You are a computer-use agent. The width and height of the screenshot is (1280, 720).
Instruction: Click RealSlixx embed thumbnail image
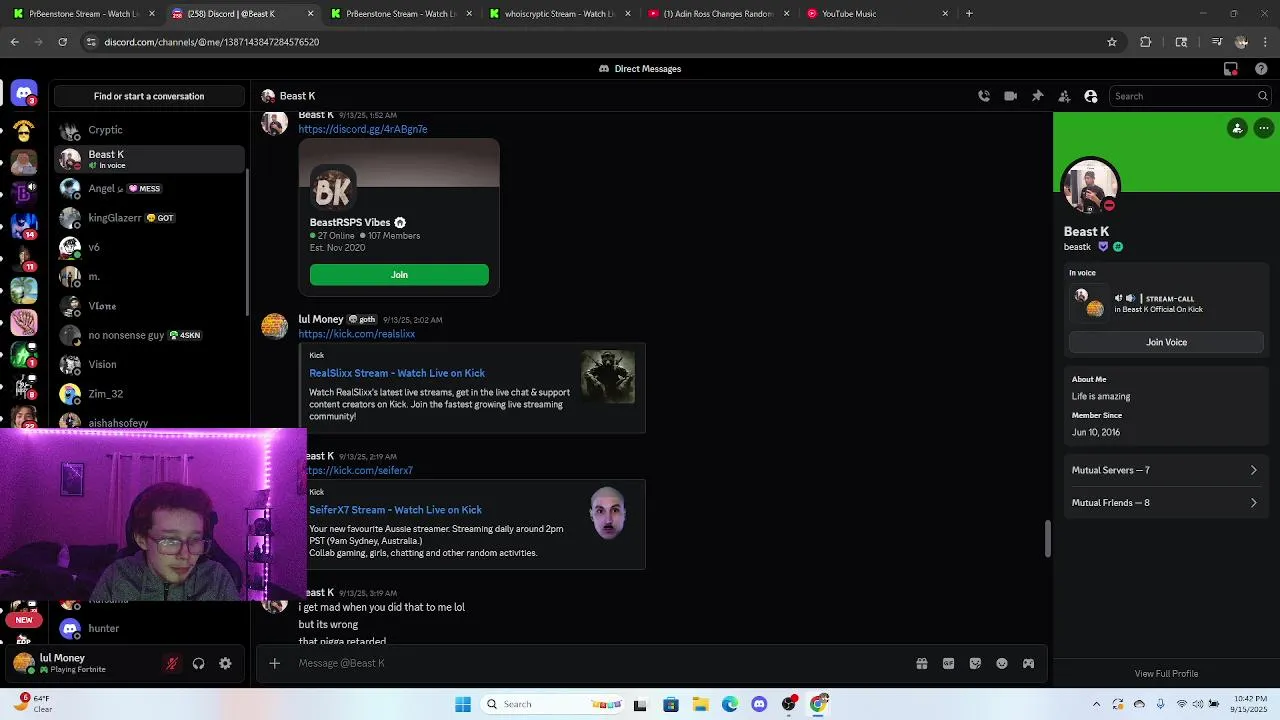(x=608, y=377)
